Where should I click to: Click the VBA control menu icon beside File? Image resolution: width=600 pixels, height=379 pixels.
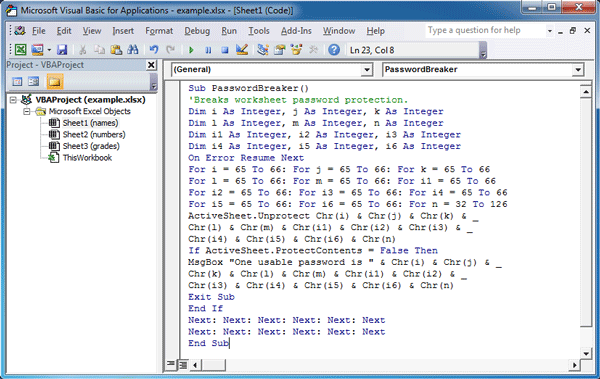(x=20, y=31)
